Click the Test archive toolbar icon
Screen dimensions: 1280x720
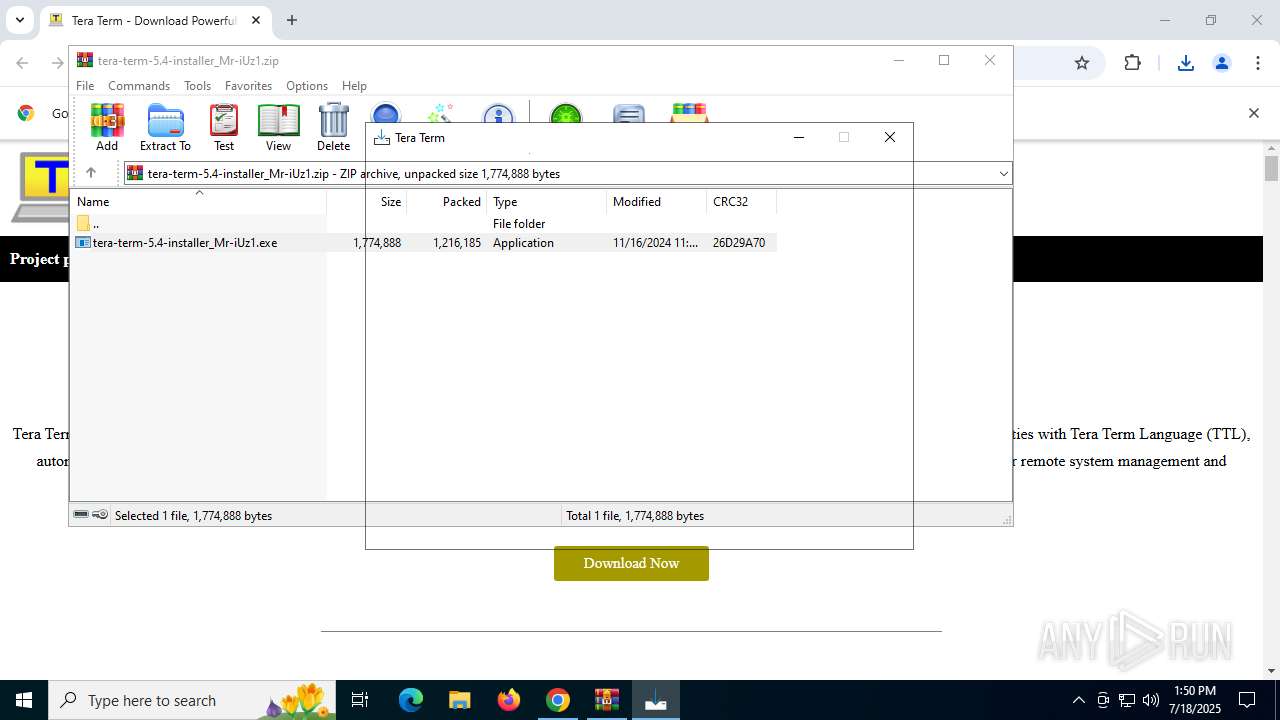point(224,127)
